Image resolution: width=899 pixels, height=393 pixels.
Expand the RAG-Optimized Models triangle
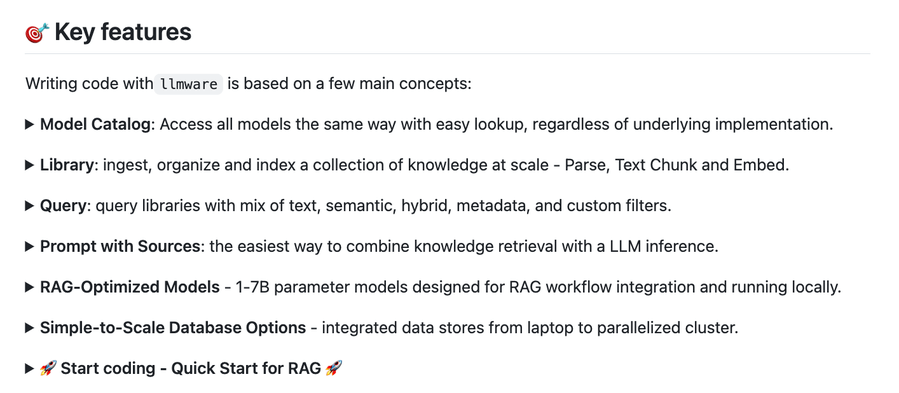pos(30,287)
